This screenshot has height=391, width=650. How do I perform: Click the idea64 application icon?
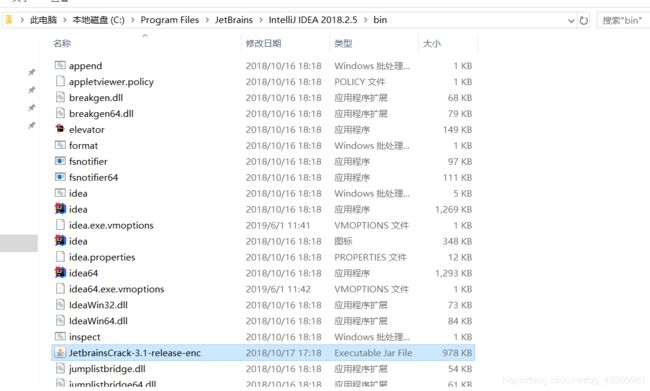(61, 272)
